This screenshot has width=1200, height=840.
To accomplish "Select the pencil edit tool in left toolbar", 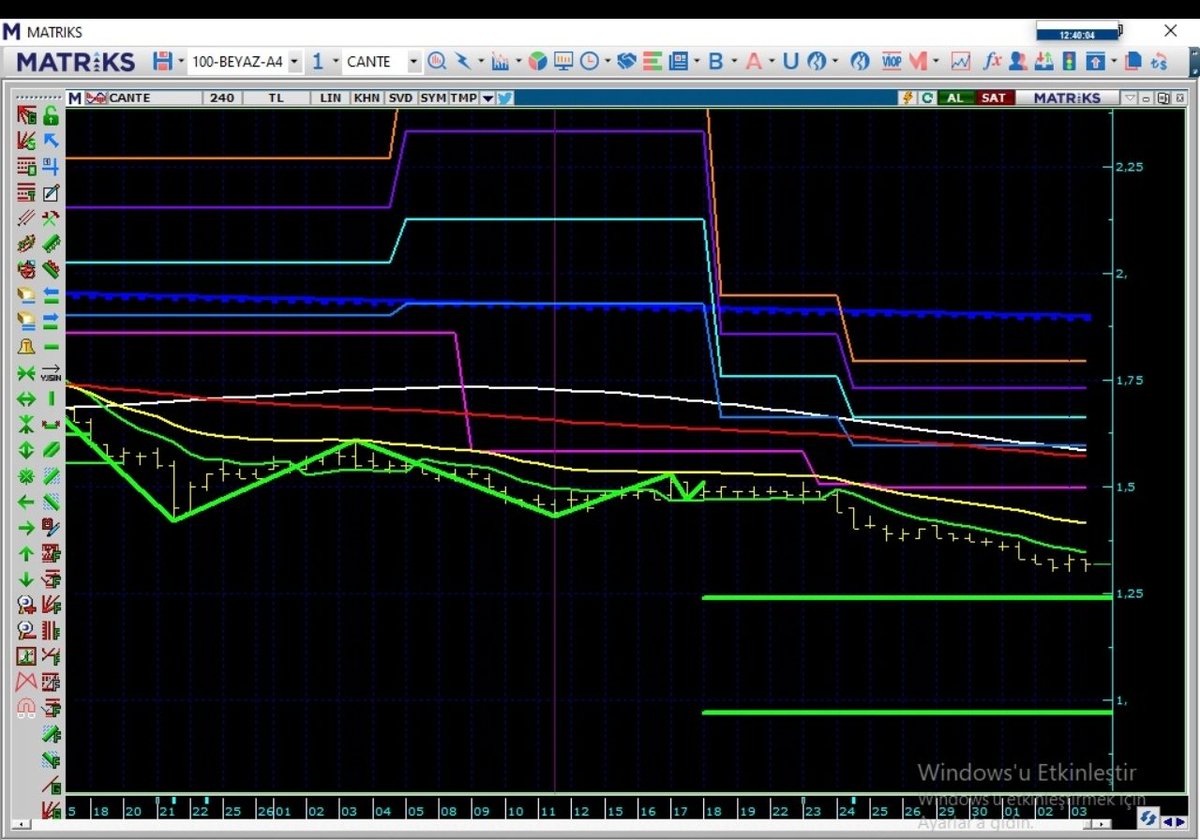I will [x=51, y=192].
